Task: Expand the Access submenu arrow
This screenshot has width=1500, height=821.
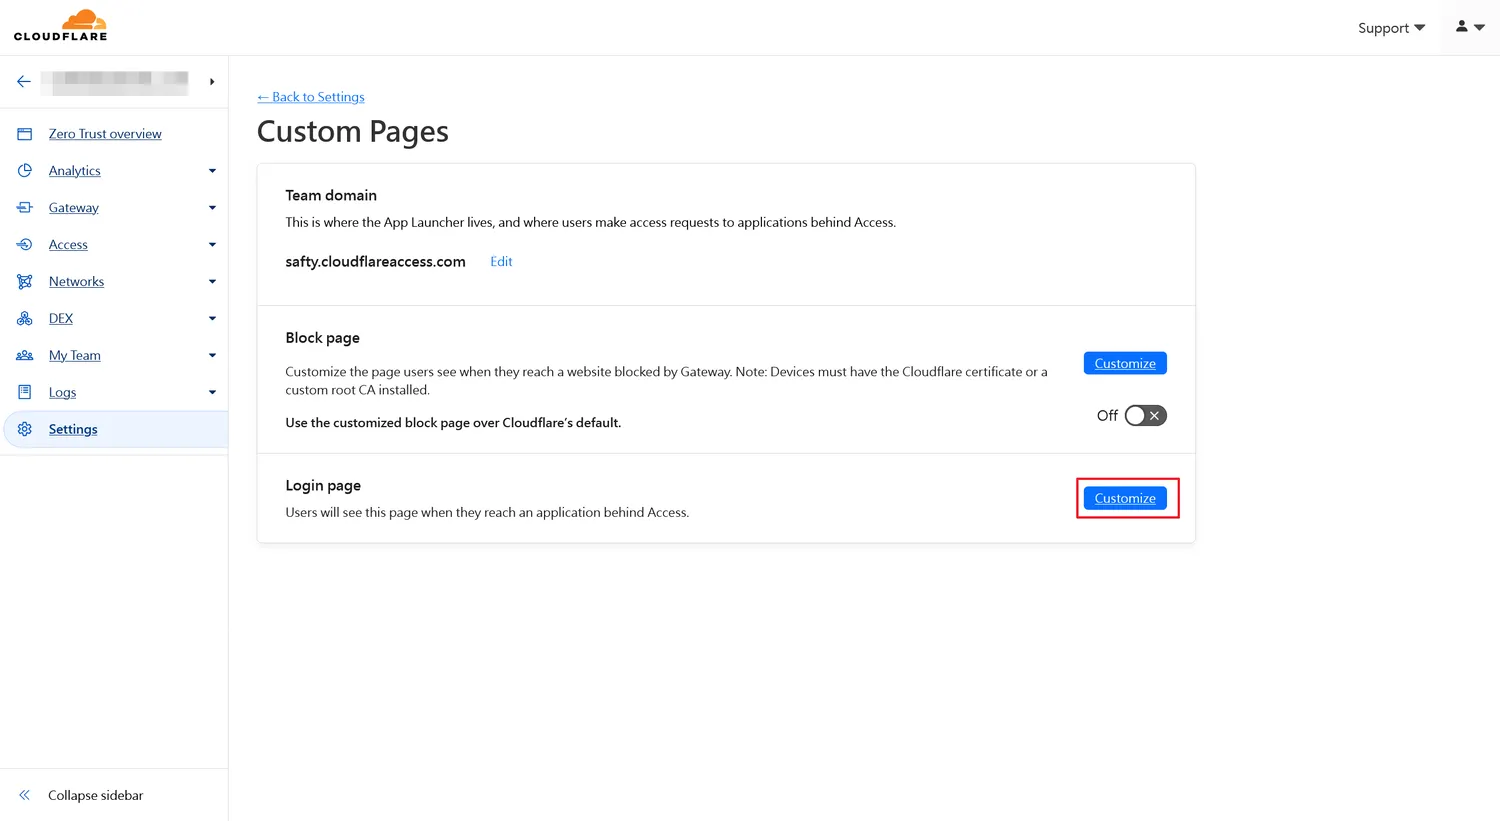Action: click(212, 245)
